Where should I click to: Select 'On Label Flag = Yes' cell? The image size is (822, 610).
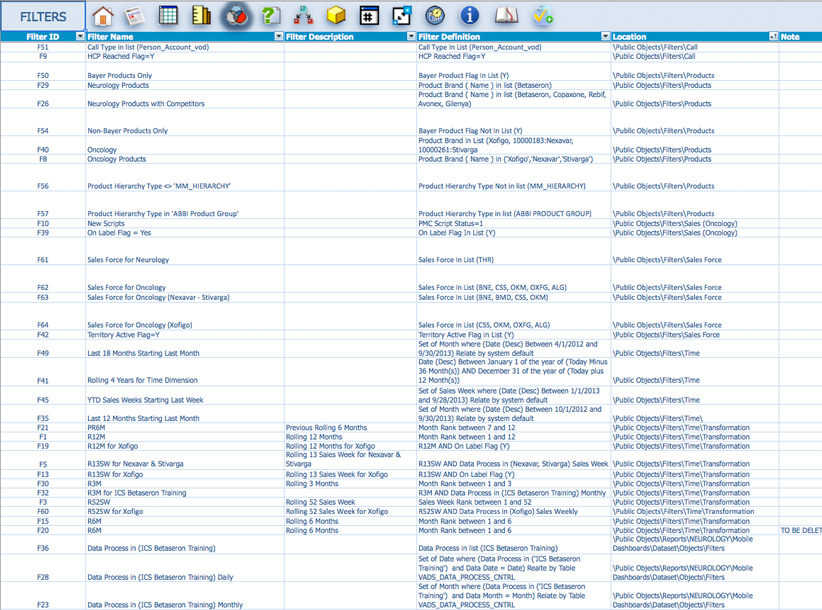pos(119,233)
